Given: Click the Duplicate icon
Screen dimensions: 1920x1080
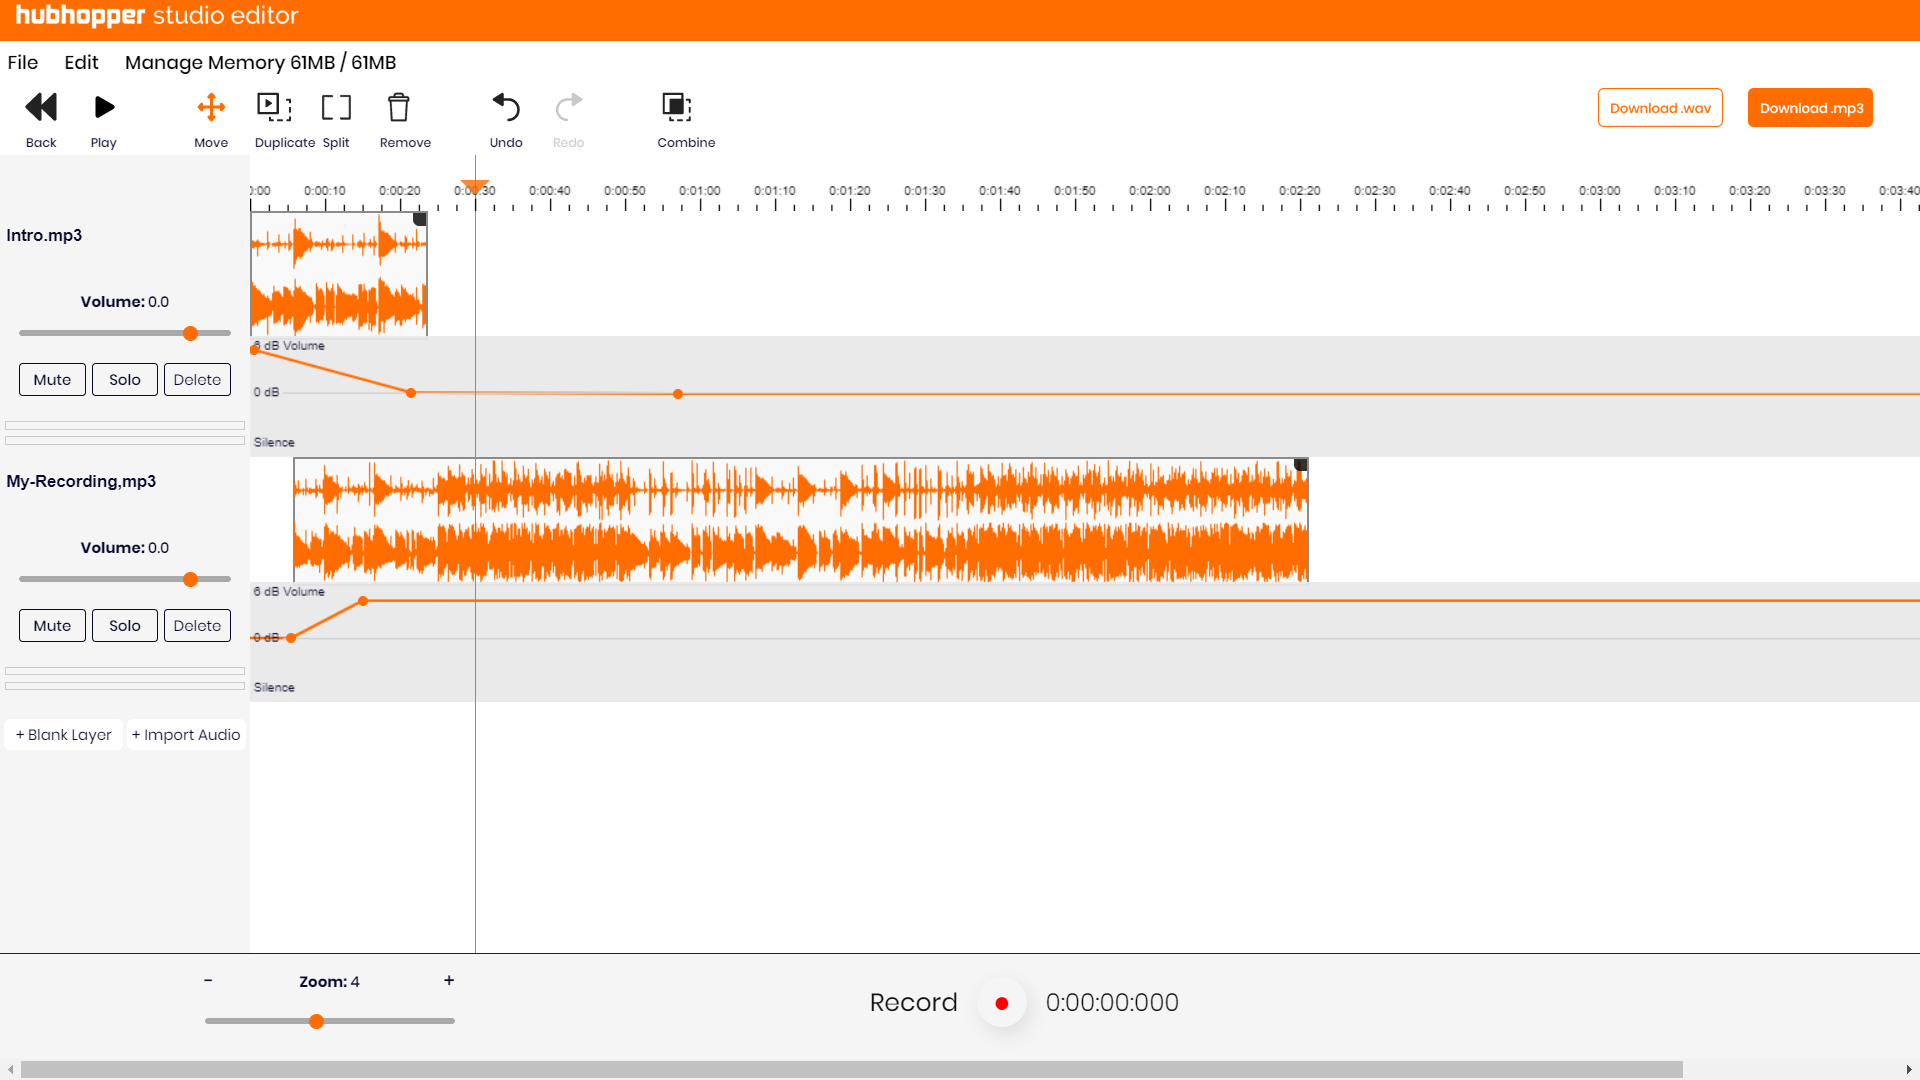Looking at the screenshot, I should tap(274, 107).
